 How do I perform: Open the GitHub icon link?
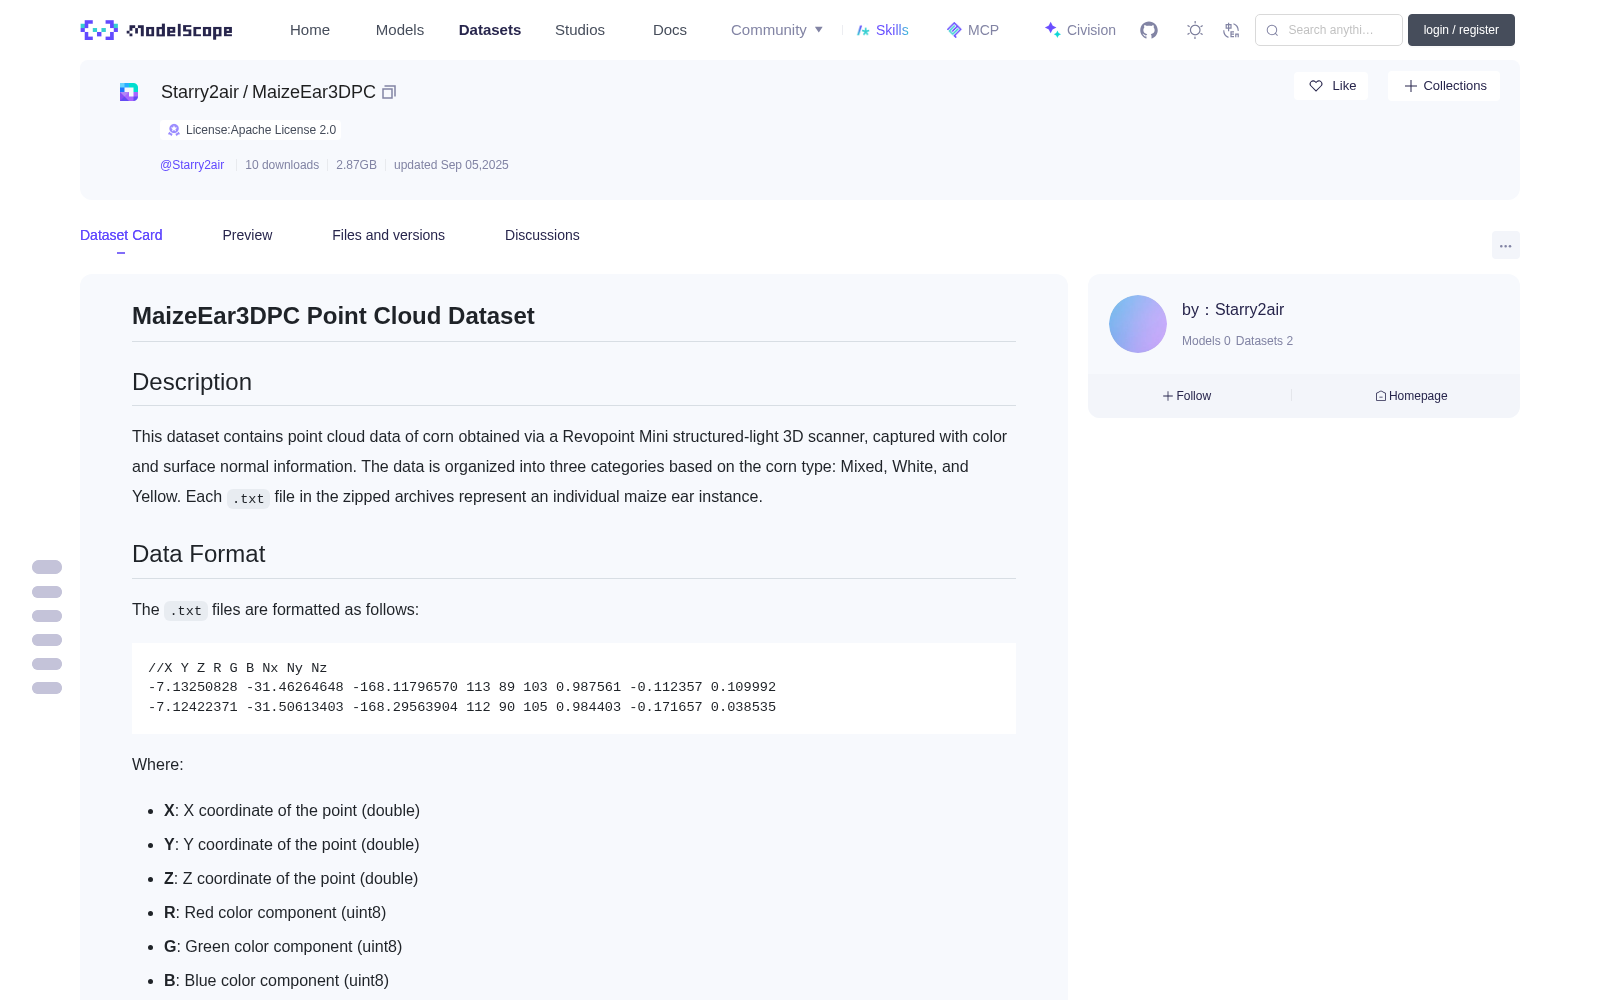coord(1149,30)
